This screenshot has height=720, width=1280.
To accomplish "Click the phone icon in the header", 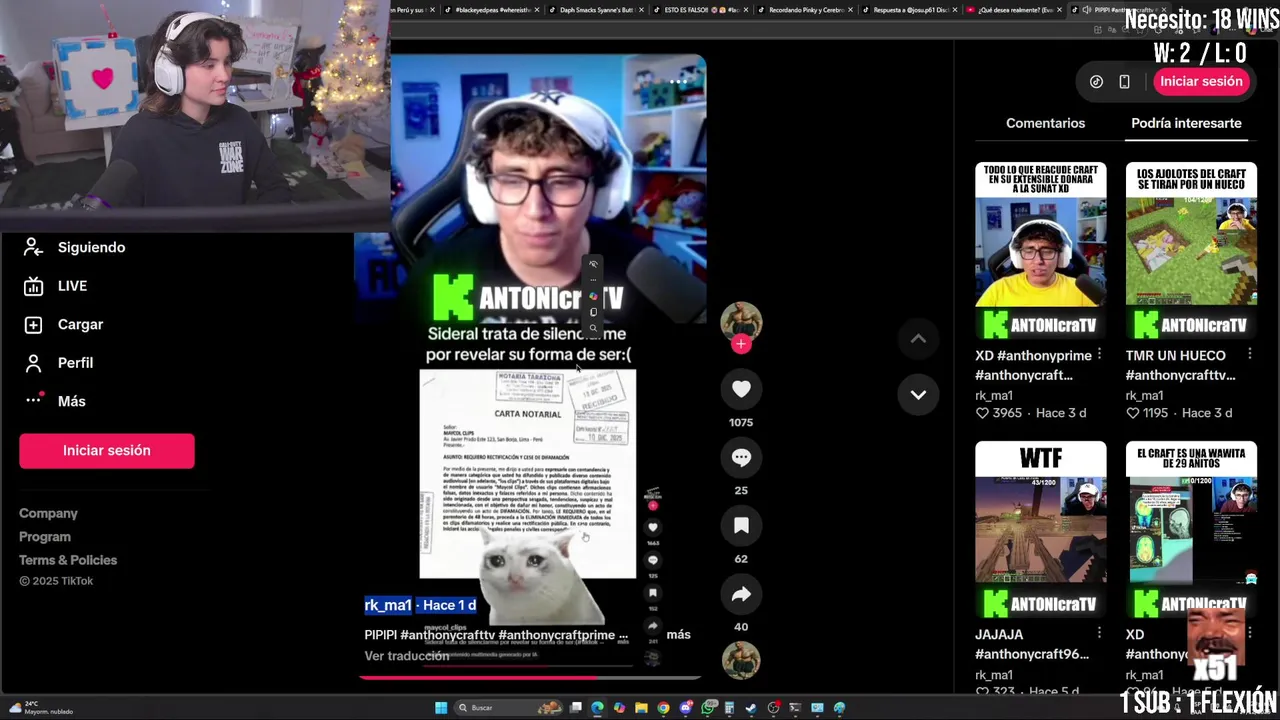I will [1124, 82].
